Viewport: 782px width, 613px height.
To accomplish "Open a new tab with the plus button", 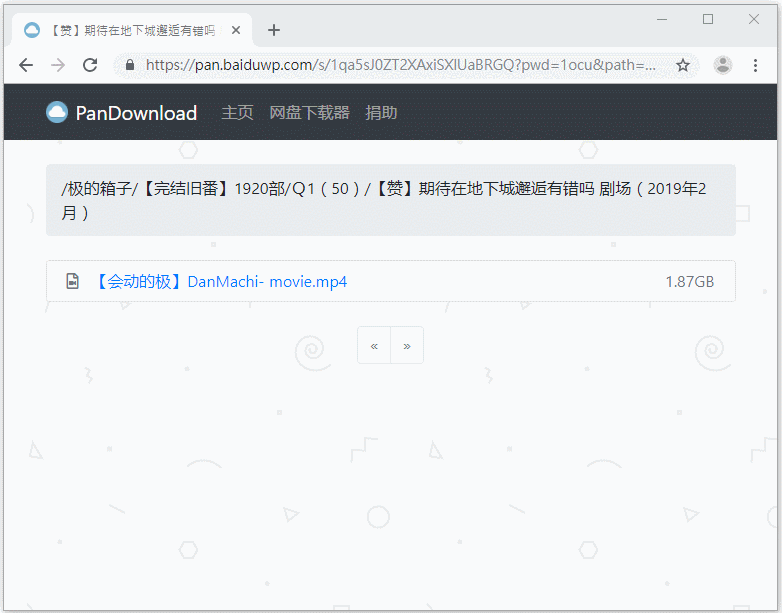I will click(274, 30).
